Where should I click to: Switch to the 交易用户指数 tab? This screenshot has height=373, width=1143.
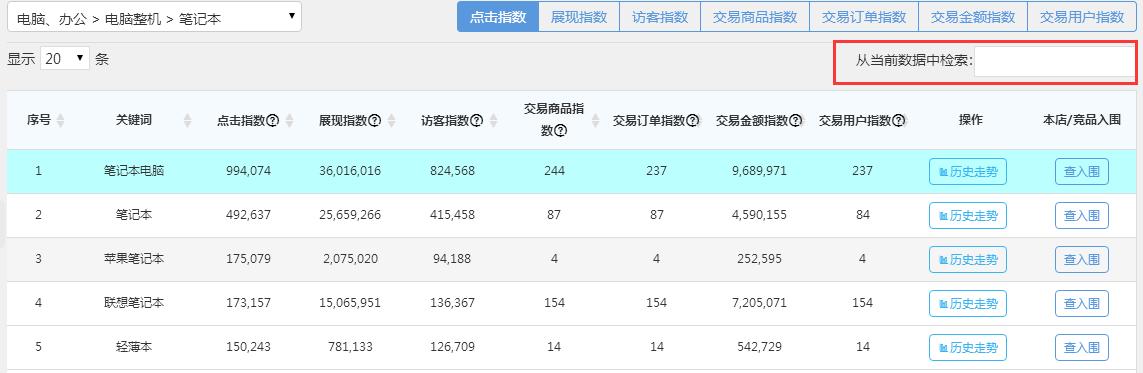(x=1082, y=17)
